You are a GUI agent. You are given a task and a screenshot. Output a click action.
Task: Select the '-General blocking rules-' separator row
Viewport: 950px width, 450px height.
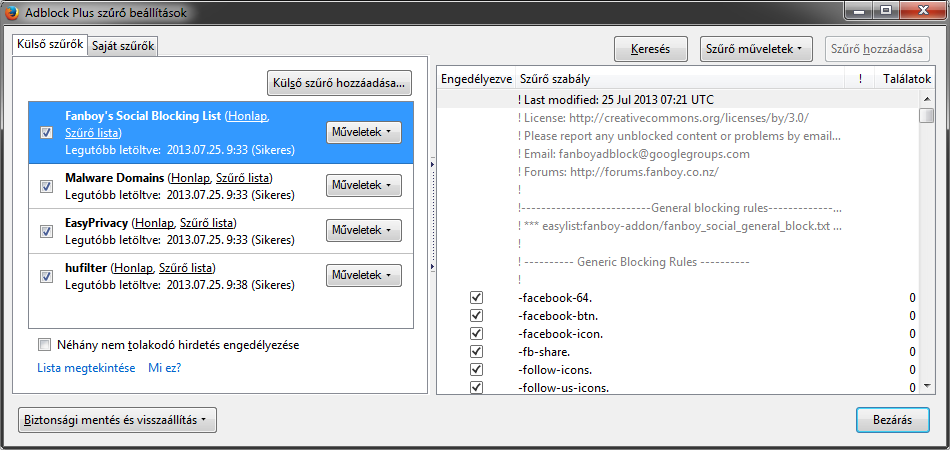coord(677,208)
